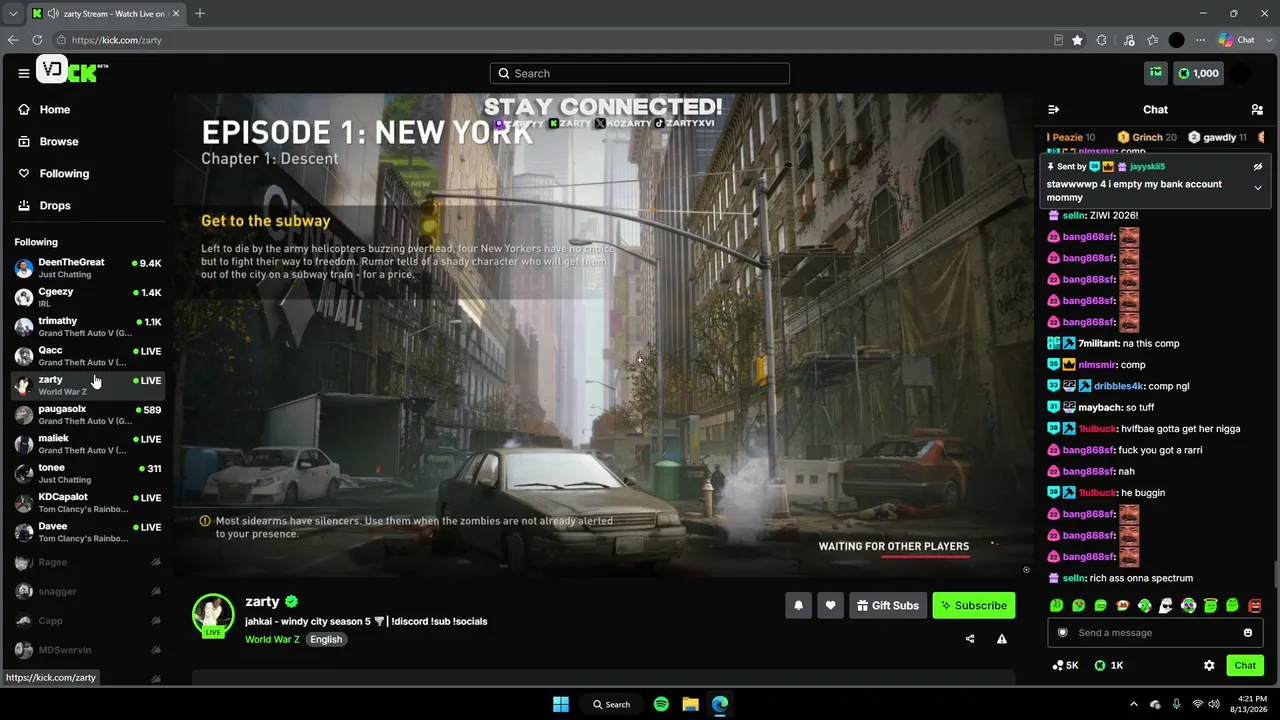This screenshot has width=1280, height=720.
Task: Toggle the favorite star for this page
Action: click(x=1077, y=40)
